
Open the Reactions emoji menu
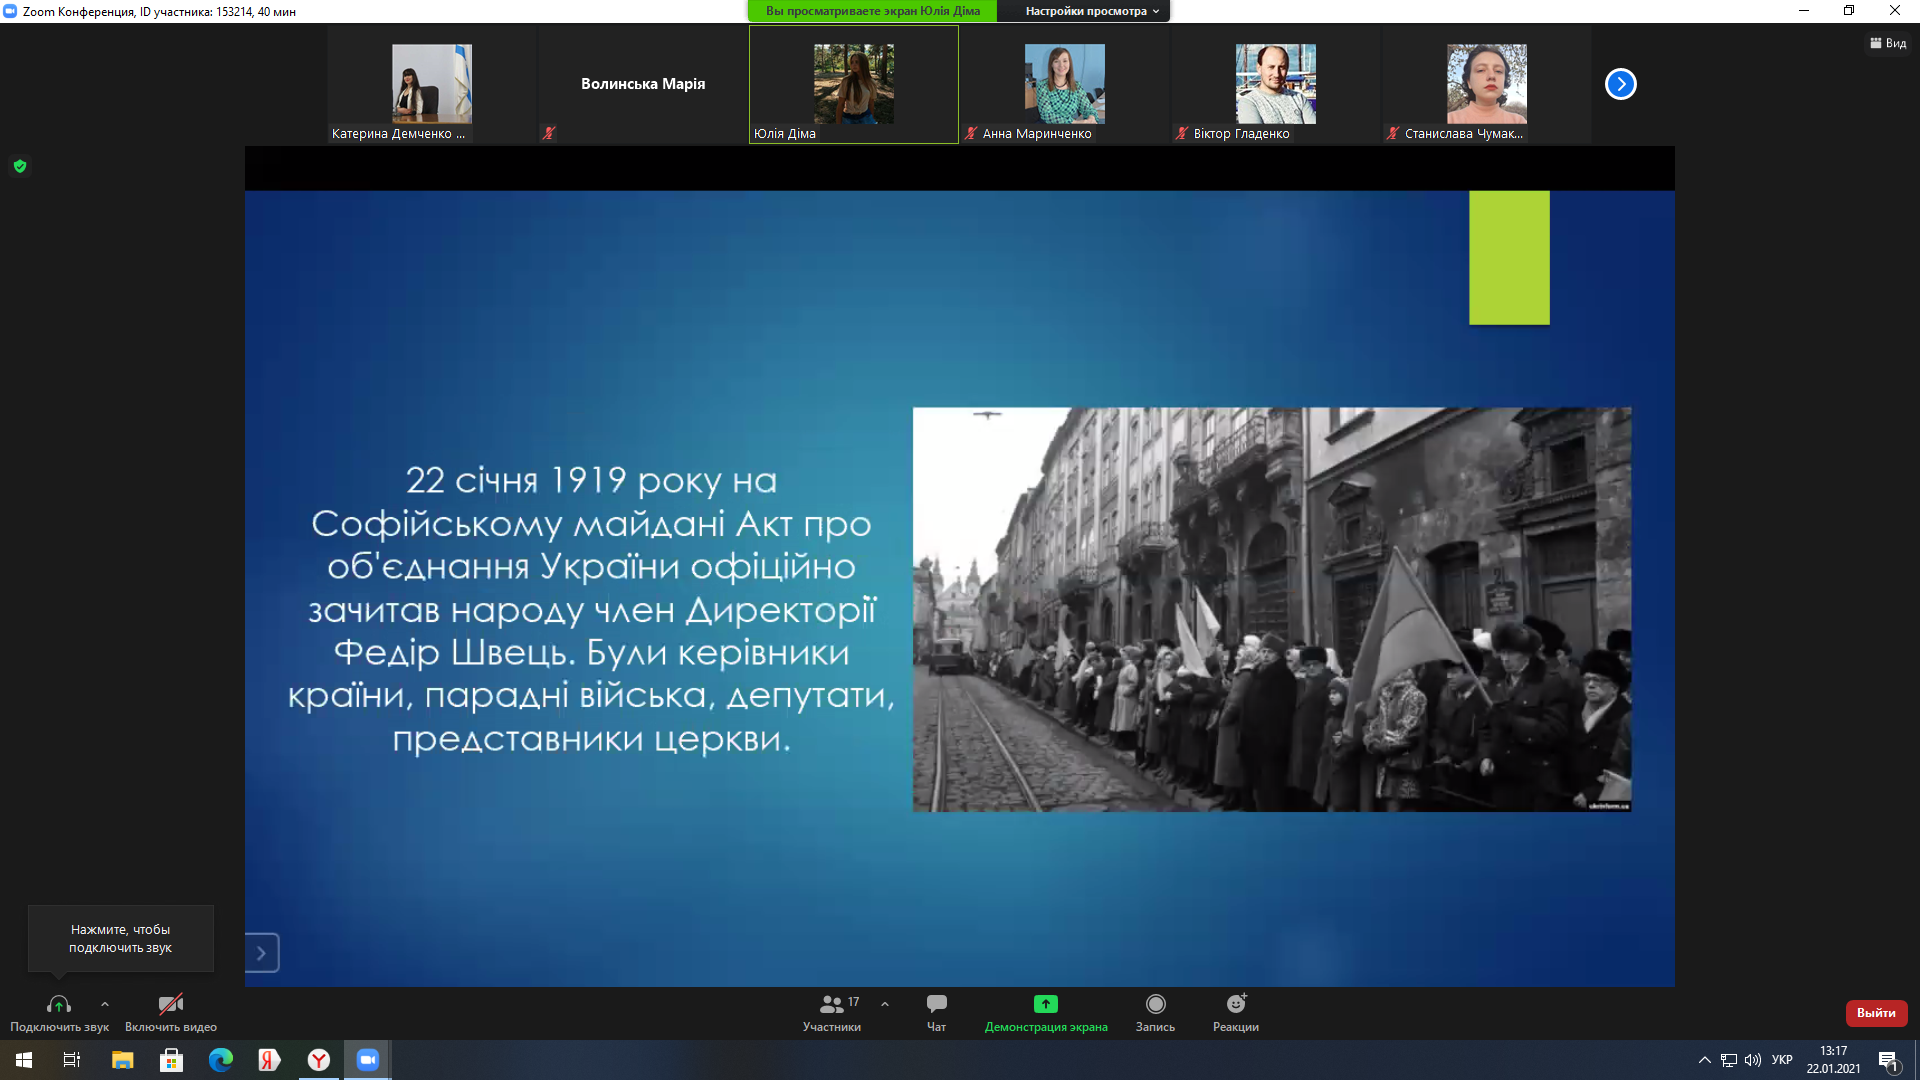point(1236,1004)
